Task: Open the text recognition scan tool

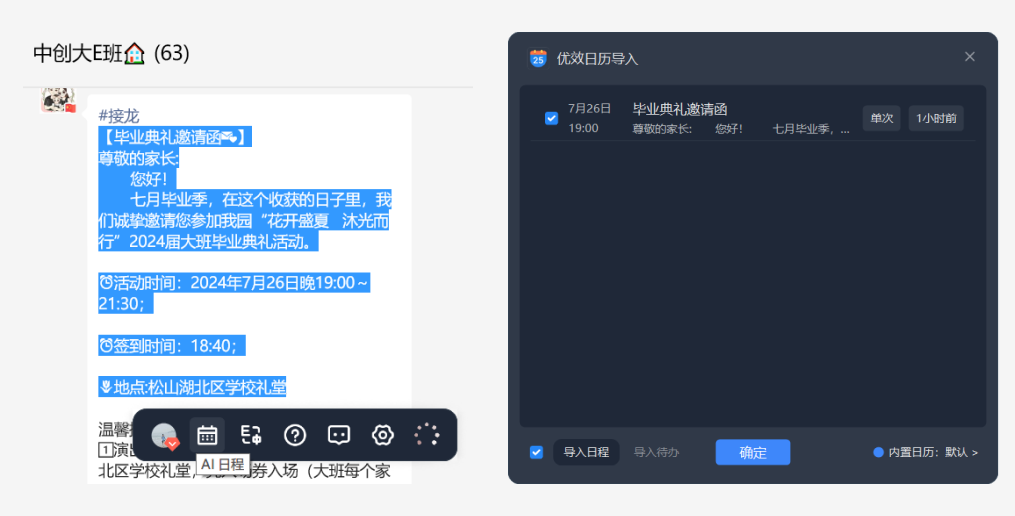Action: tap(251, 434)
